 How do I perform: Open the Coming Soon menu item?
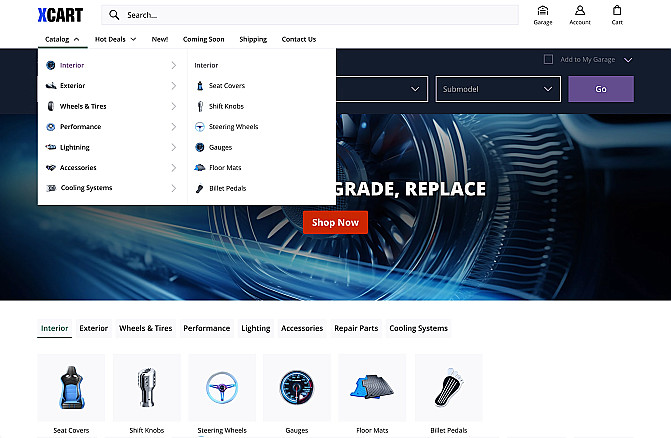204,39
